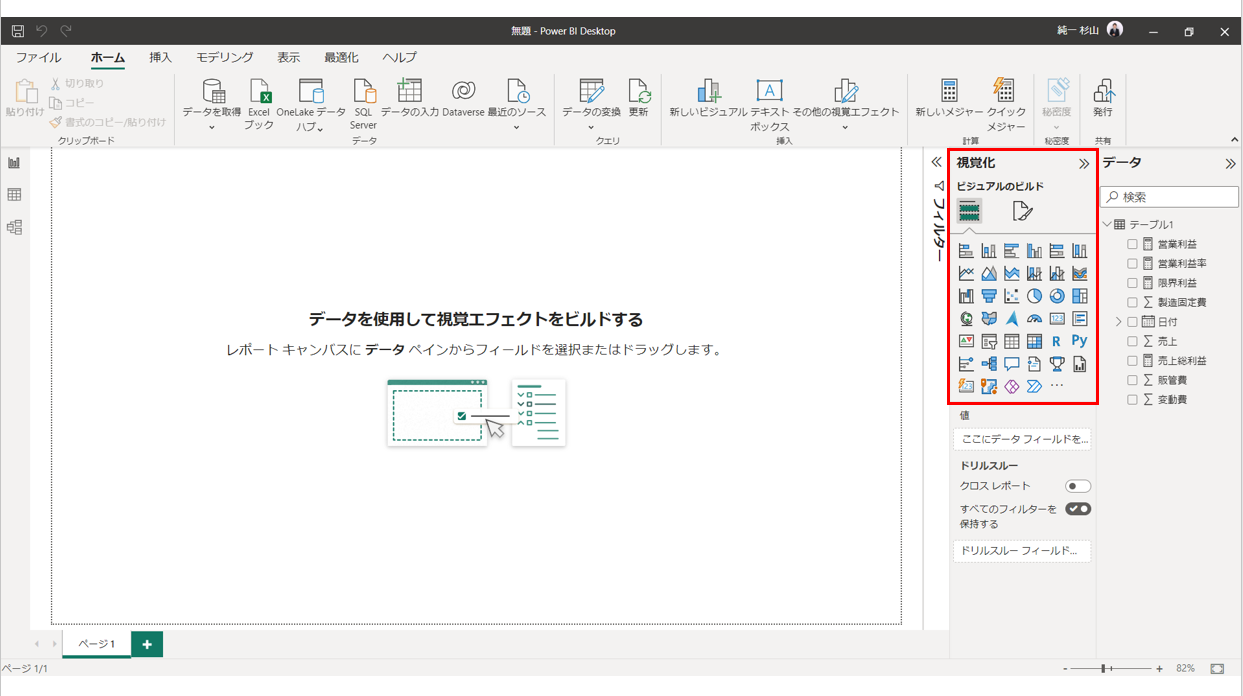
Task: Open the format visual (paintbrush) tab
Action: pos(1021,211)
